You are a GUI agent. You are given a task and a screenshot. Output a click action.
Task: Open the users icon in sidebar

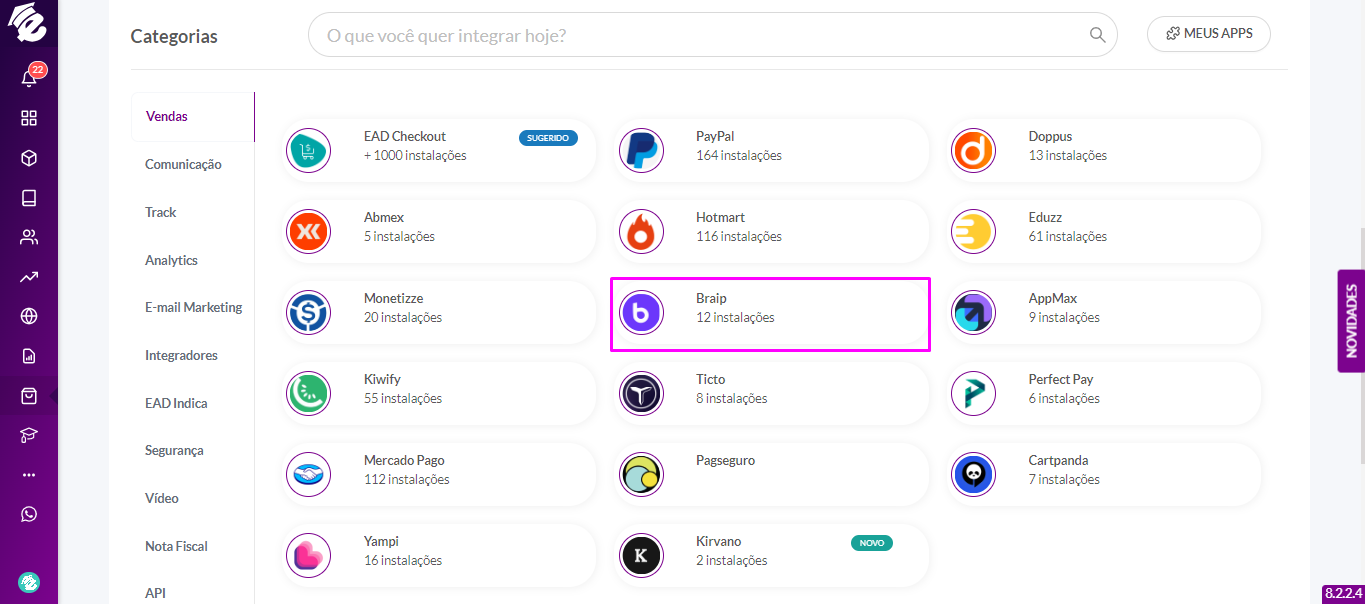click(29, 237)
